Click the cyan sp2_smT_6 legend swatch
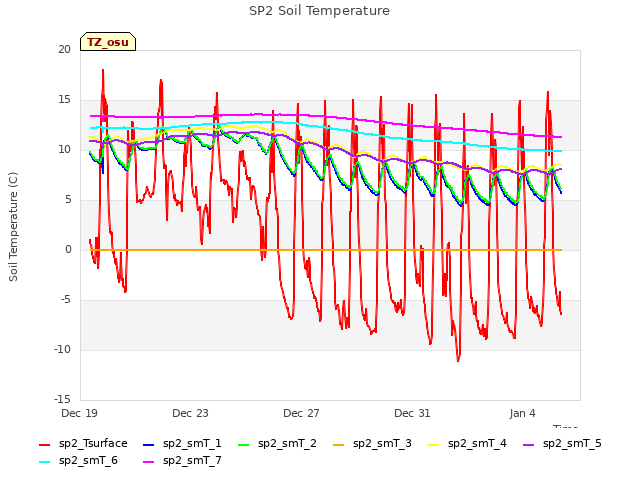This screenshot has width=640, height=480. (44, 462)
